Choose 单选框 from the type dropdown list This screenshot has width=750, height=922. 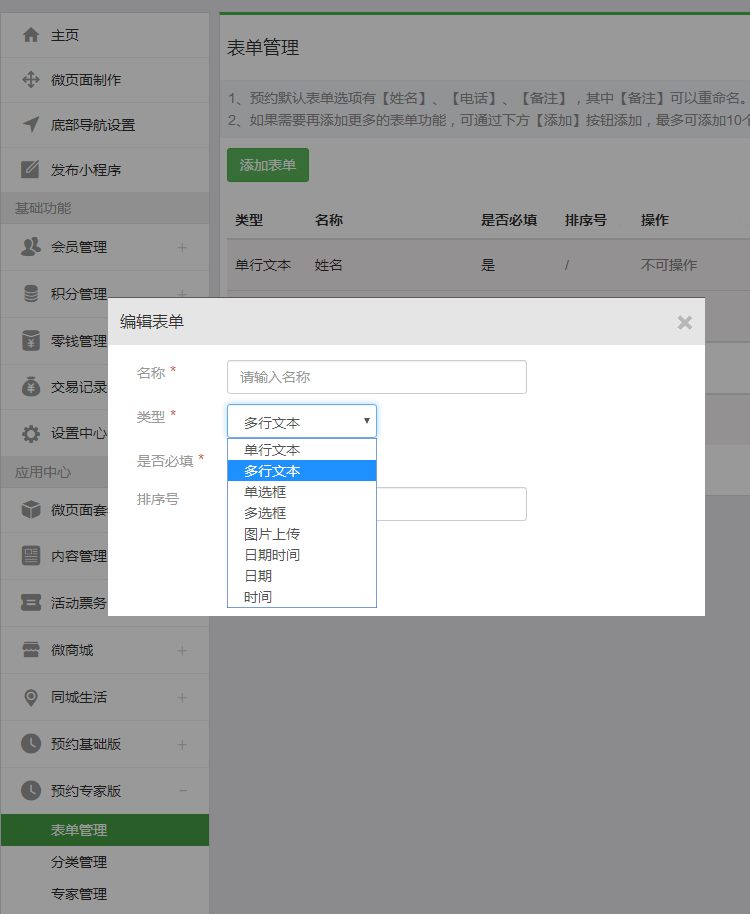pos(265,492)
